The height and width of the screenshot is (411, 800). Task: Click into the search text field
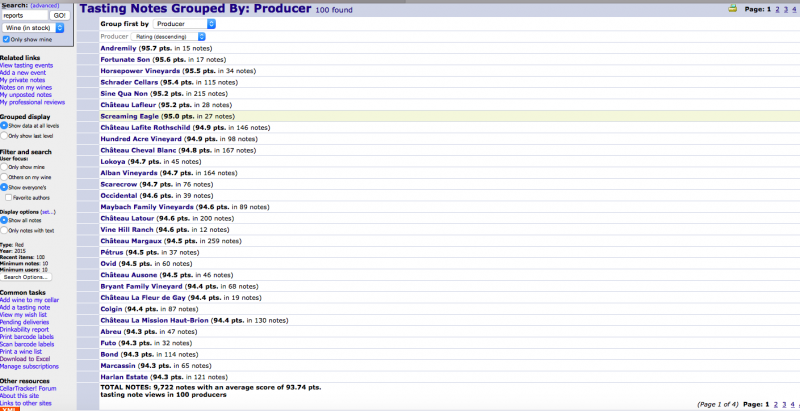pyautogui.click(x=24, y=15)
